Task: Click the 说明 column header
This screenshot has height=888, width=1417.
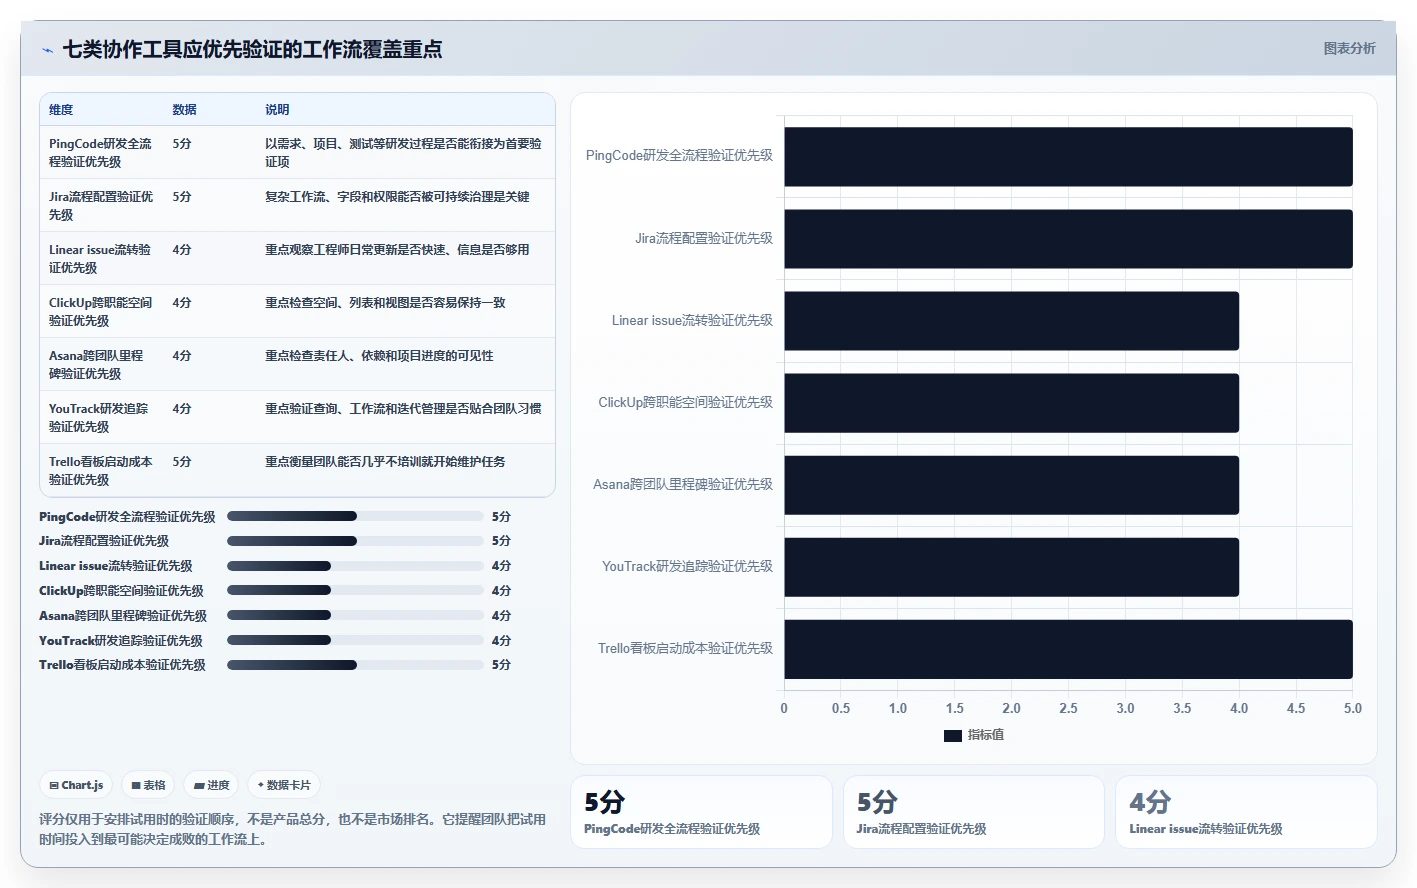Action: [277, 110]
